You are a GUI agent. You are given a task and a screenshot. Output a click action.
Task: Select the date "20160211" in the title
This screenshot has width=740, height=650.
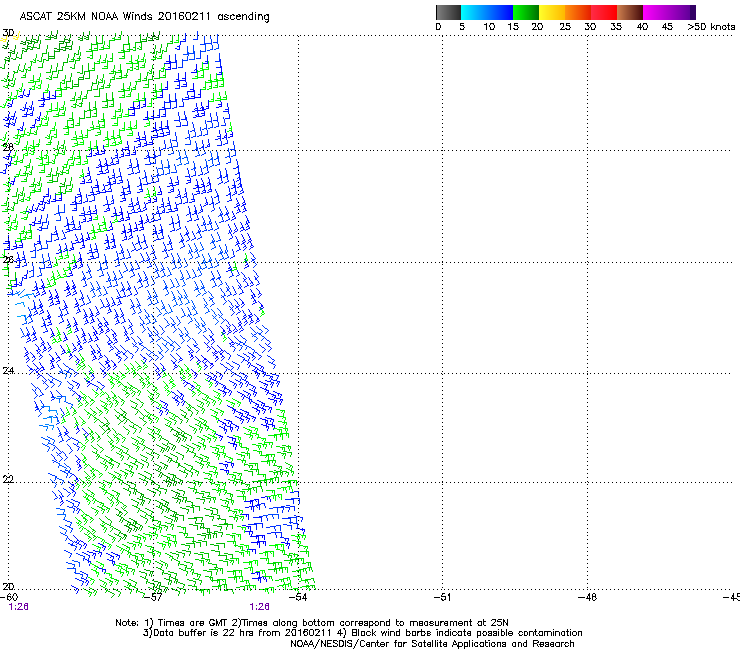184,17
